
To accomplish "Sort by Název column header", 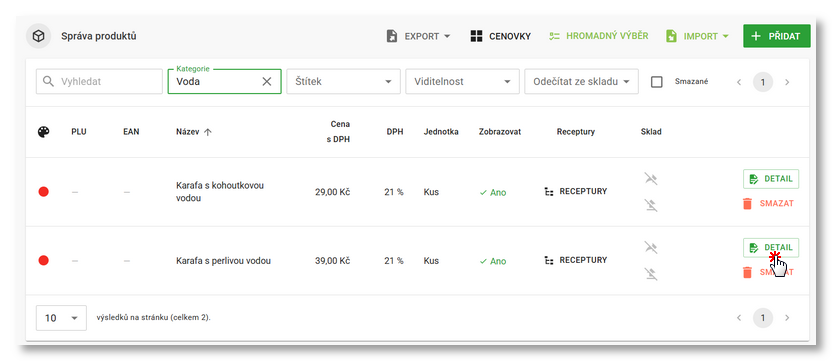I will (188, 132).
